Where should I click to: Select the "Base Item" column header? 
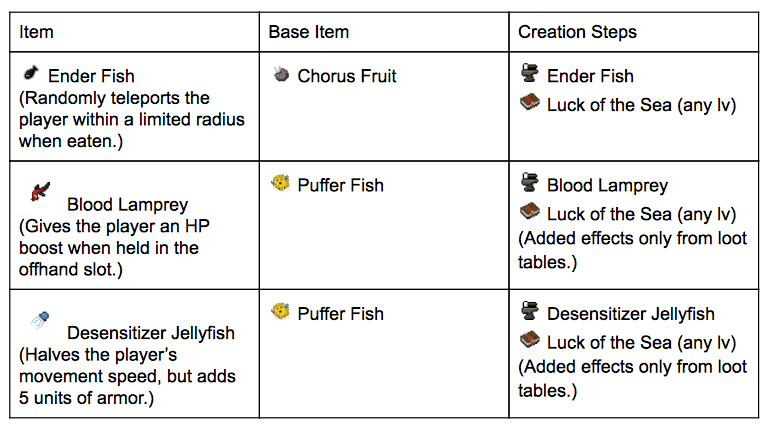click(x=308, y=32)
